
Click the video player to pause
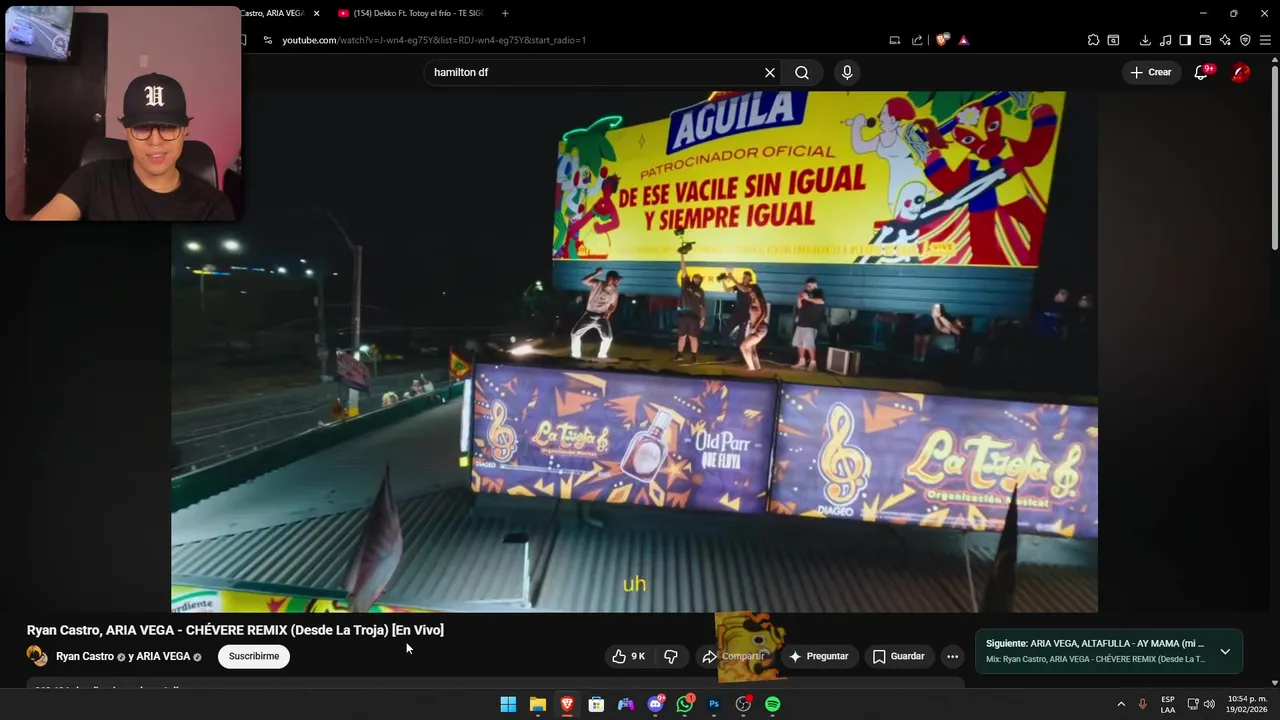[x=634, y=352]
